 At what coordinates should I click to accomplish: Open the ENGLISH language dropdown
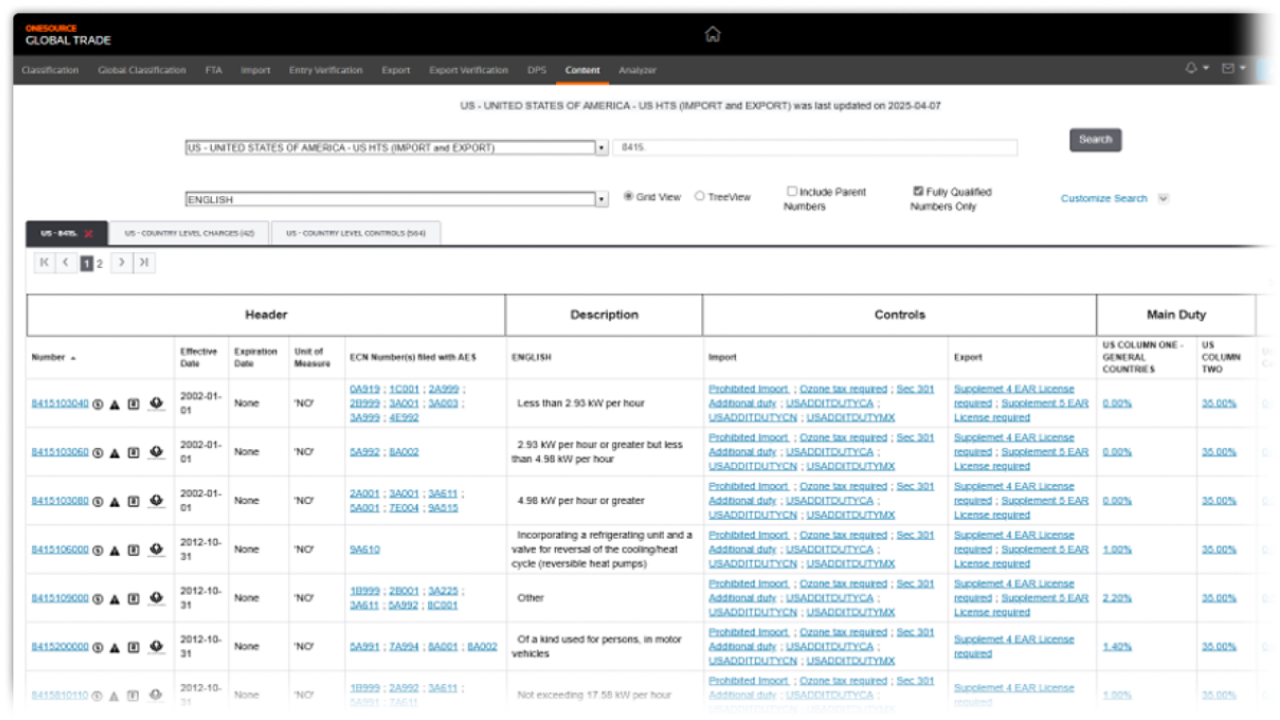click(x=602, y=199)
